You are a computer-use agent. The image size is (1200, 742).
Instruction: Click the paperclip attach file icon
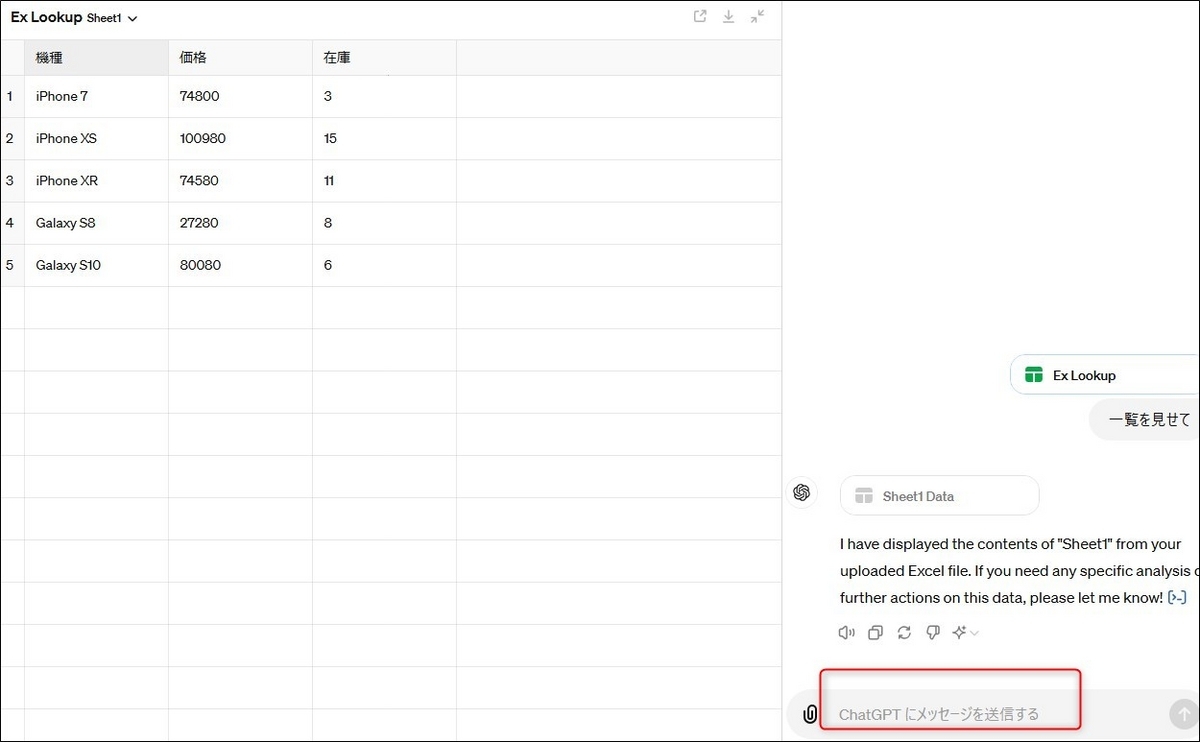[810, 714]
